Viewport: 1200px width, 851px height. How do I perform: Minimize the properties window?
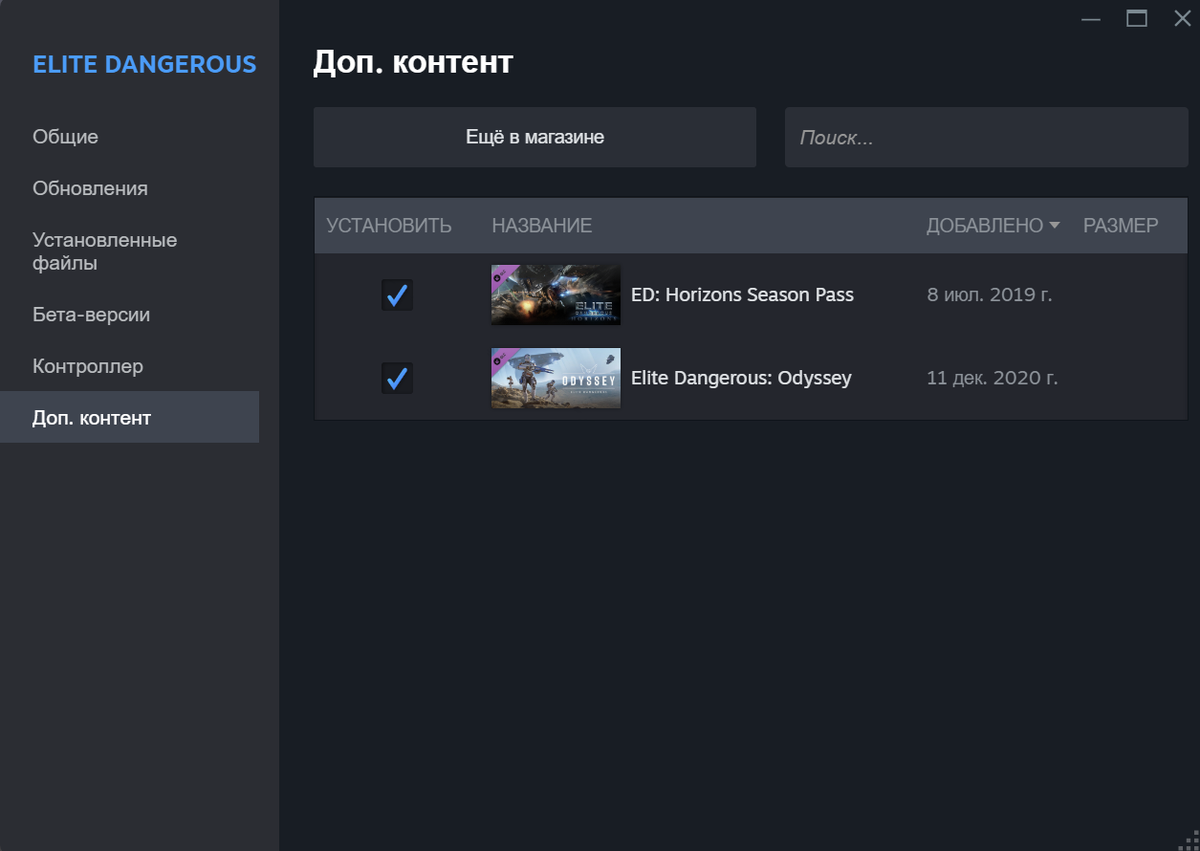(x=1092, y=18)
